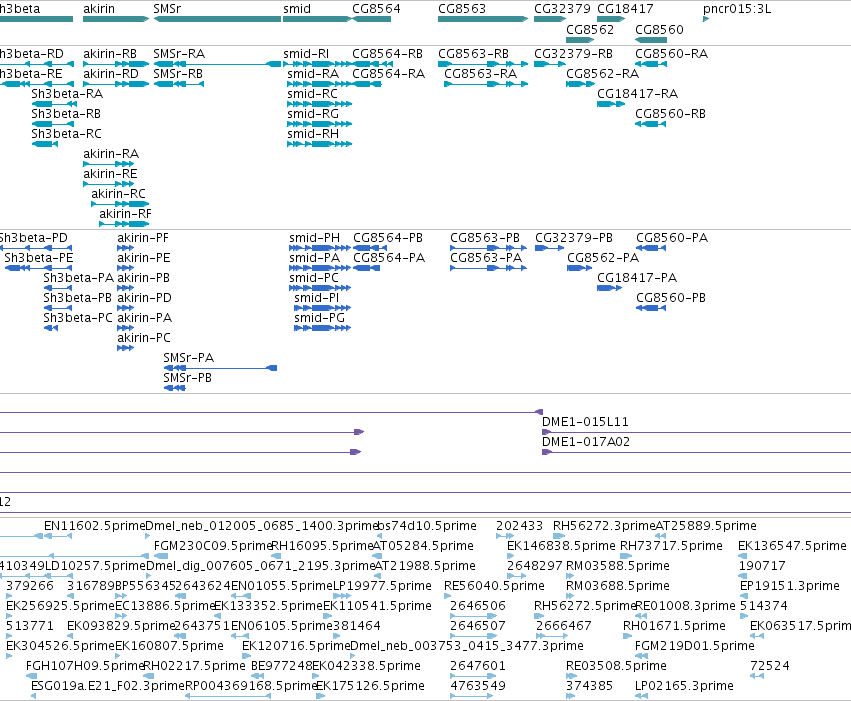The height and width of the screenshot is (701, 851).
Task: Click protein SMSr-PA label
Action: (188, 358)
